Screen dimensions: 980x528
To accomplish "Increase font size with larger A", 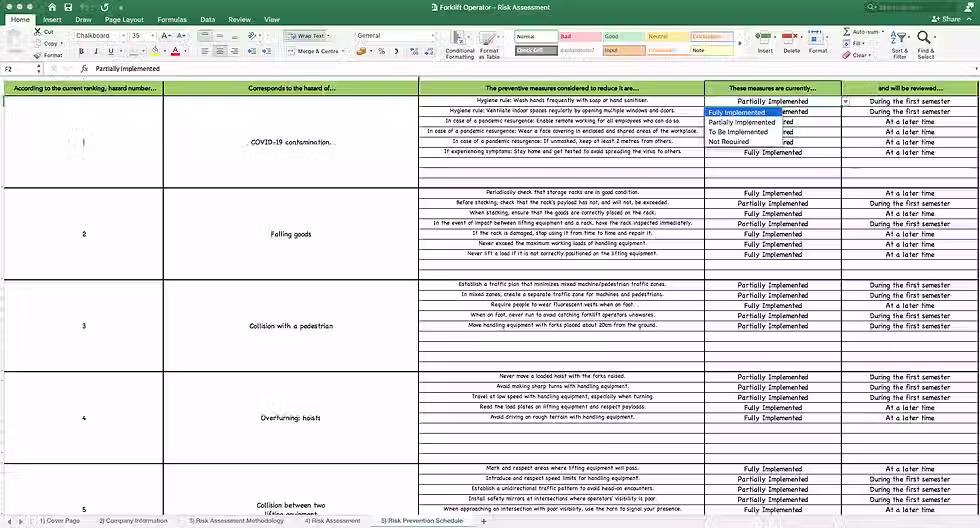I will click(166, 36).
